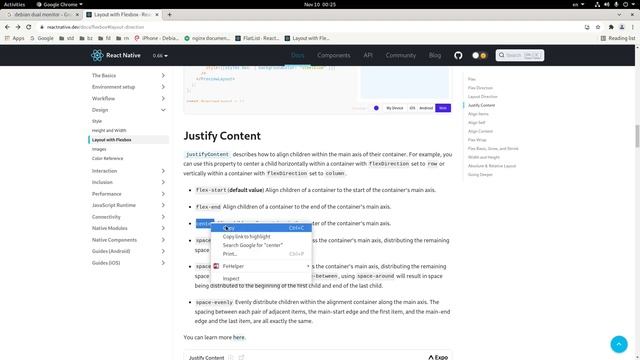
Task: Choose Copy from the context menu
Action: click(261, 228)
